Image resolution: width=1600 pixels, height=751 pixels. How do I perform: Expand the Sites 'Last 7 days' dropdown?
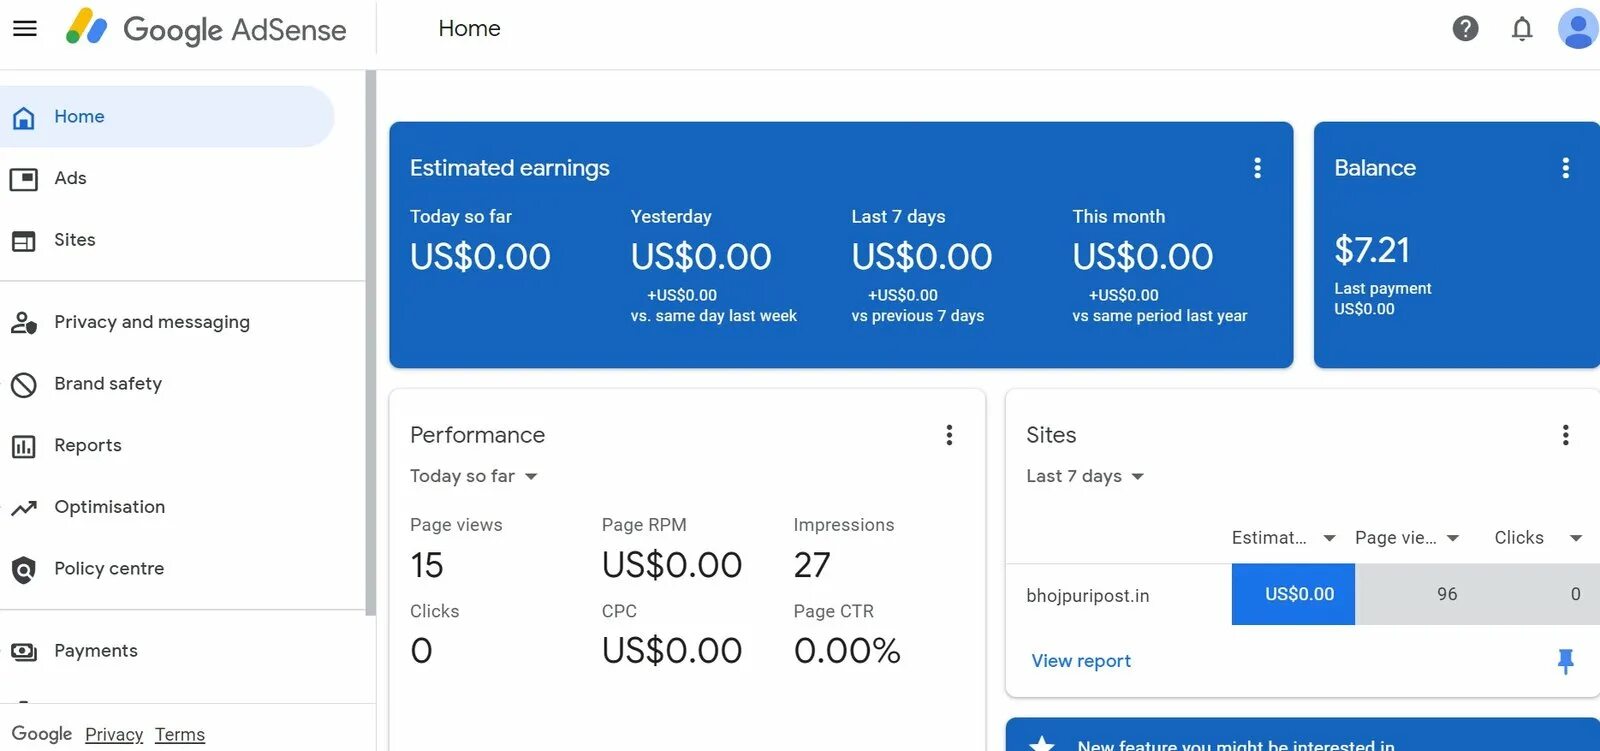[x=1085, y=477]
